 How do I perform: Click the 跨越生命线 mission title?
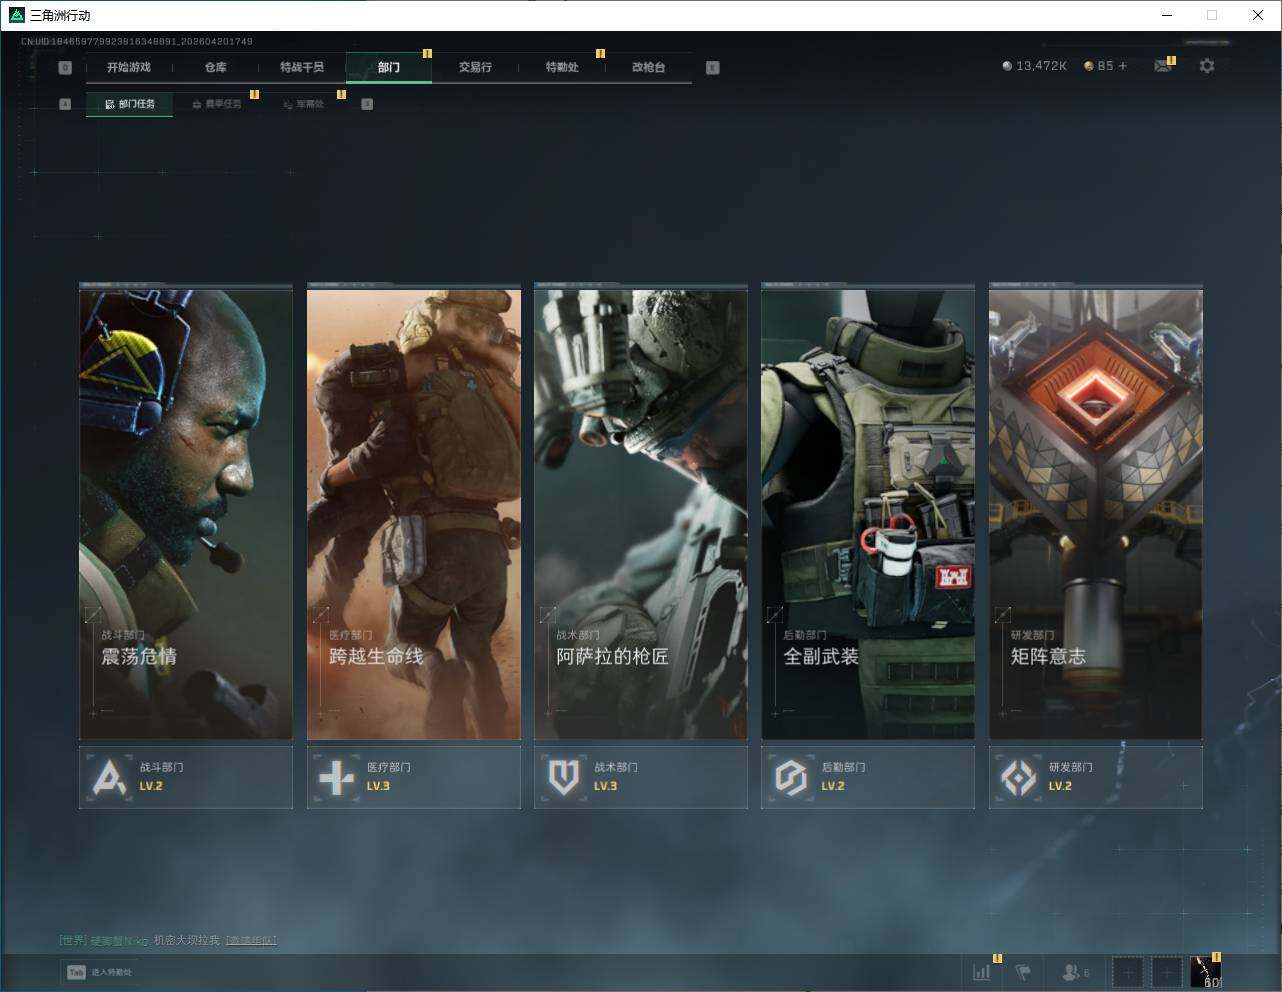(x=376, y=657)
